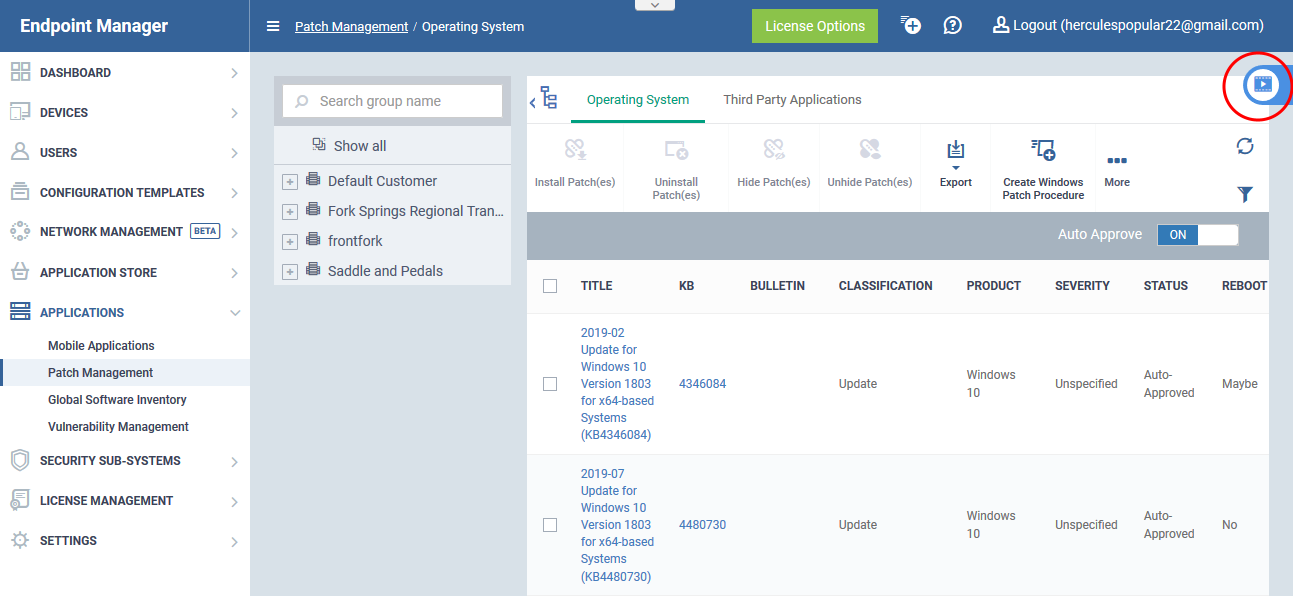This screenshot has height=596, width=1293.
Task: Click the License Management icon
Action: [x=20, y=500]
